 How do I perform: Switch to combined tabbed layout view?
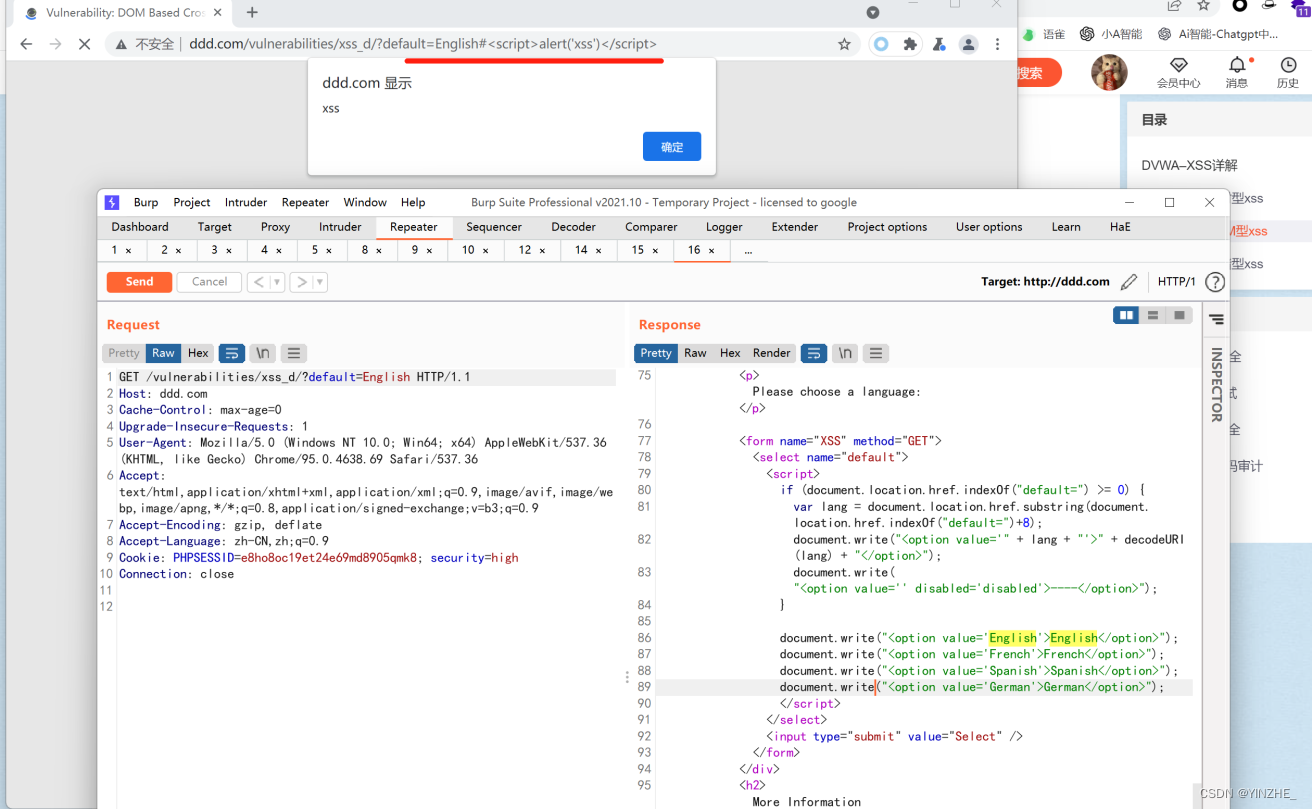1180,315
